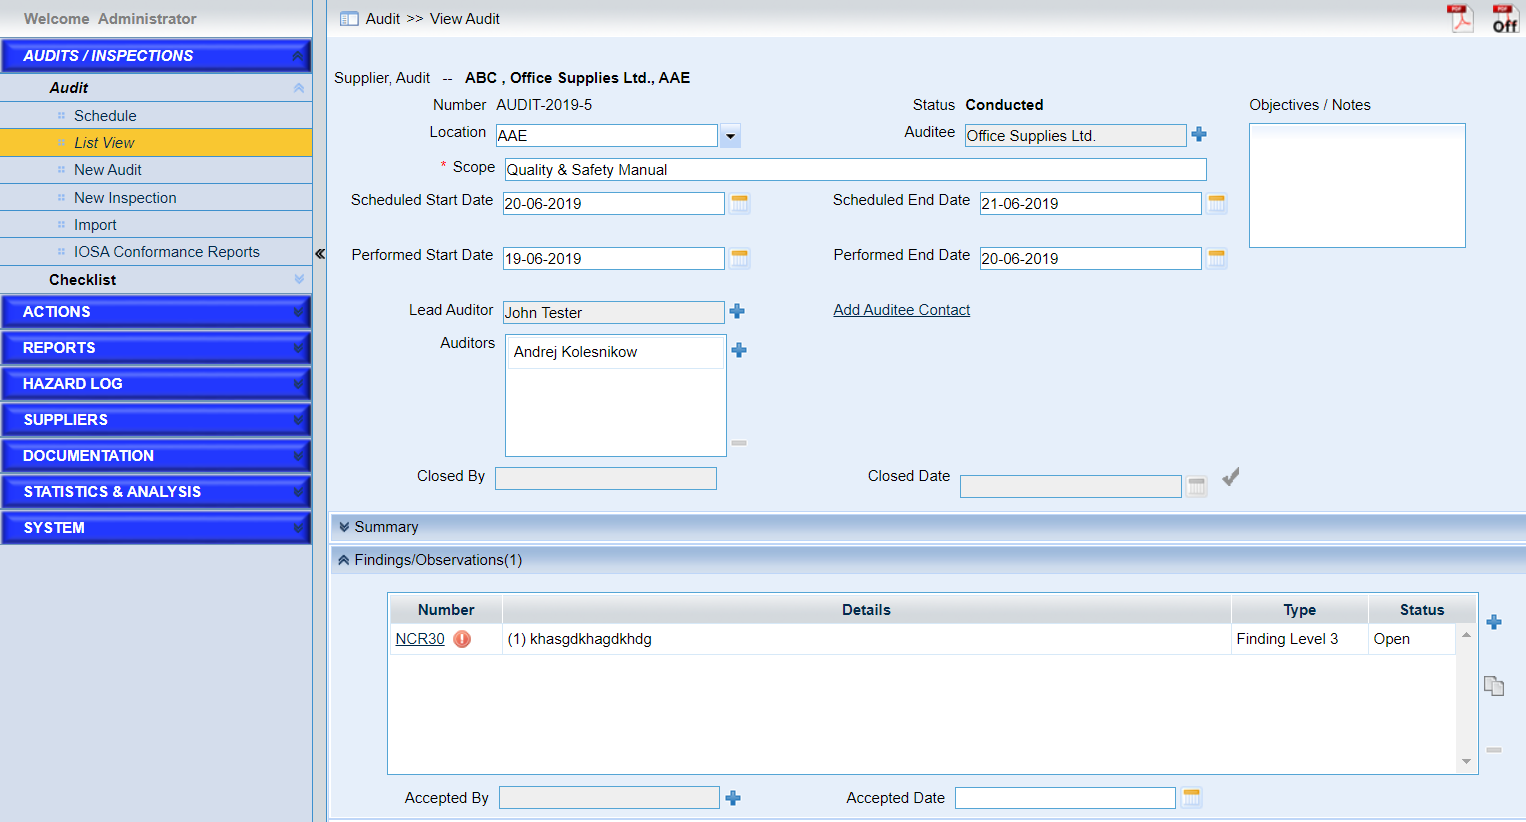This screenshot has height=822, width=1526.
Task: Click the Objectives / Notes text area
Action: [x=1357, y=185]
